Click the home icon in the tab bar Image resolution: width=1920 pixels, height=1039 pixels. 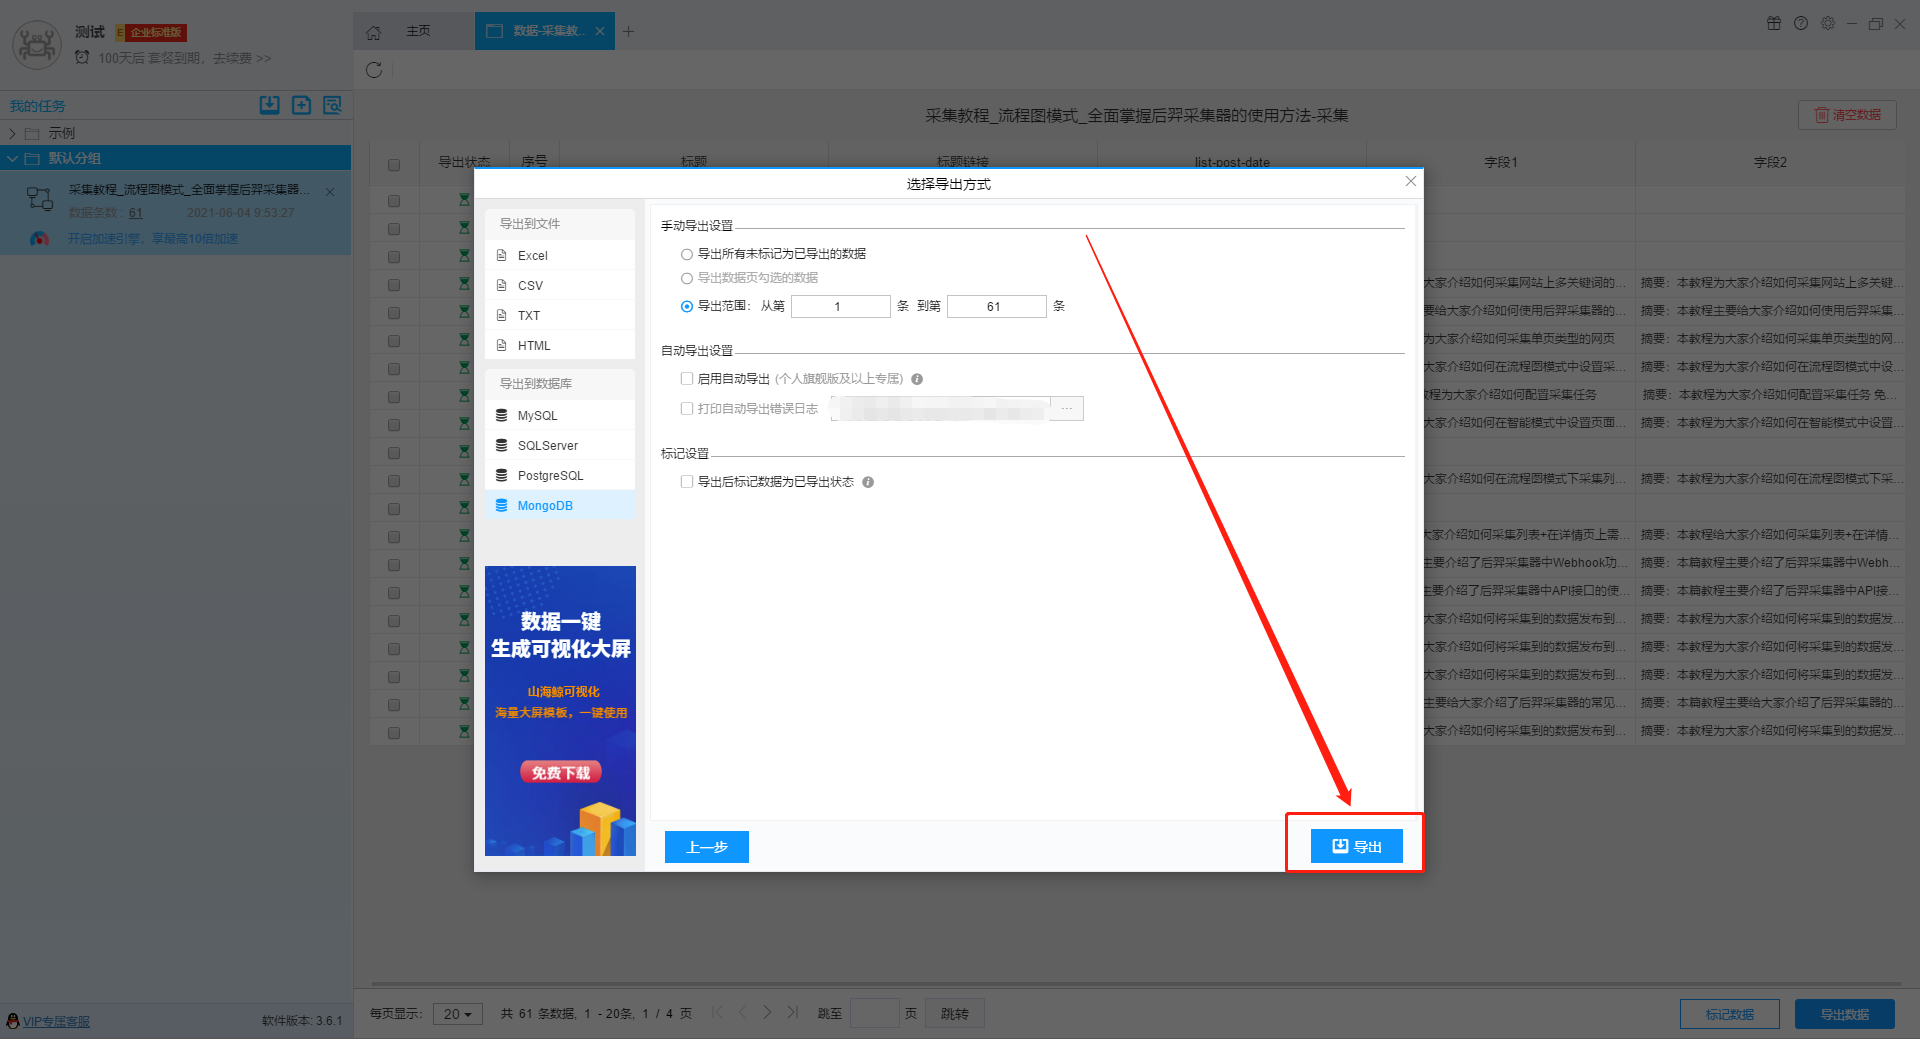373,32
